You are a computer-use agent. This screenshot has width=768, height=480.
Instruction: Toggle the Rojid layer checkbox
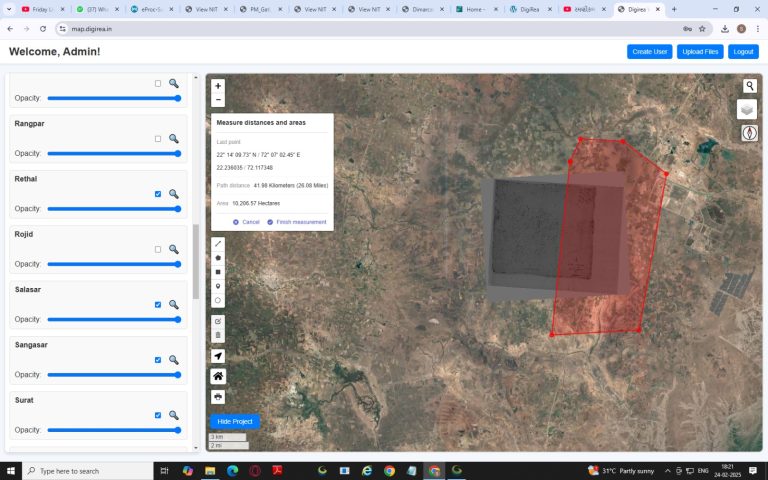pyautogui.click(x=158, y=249)
